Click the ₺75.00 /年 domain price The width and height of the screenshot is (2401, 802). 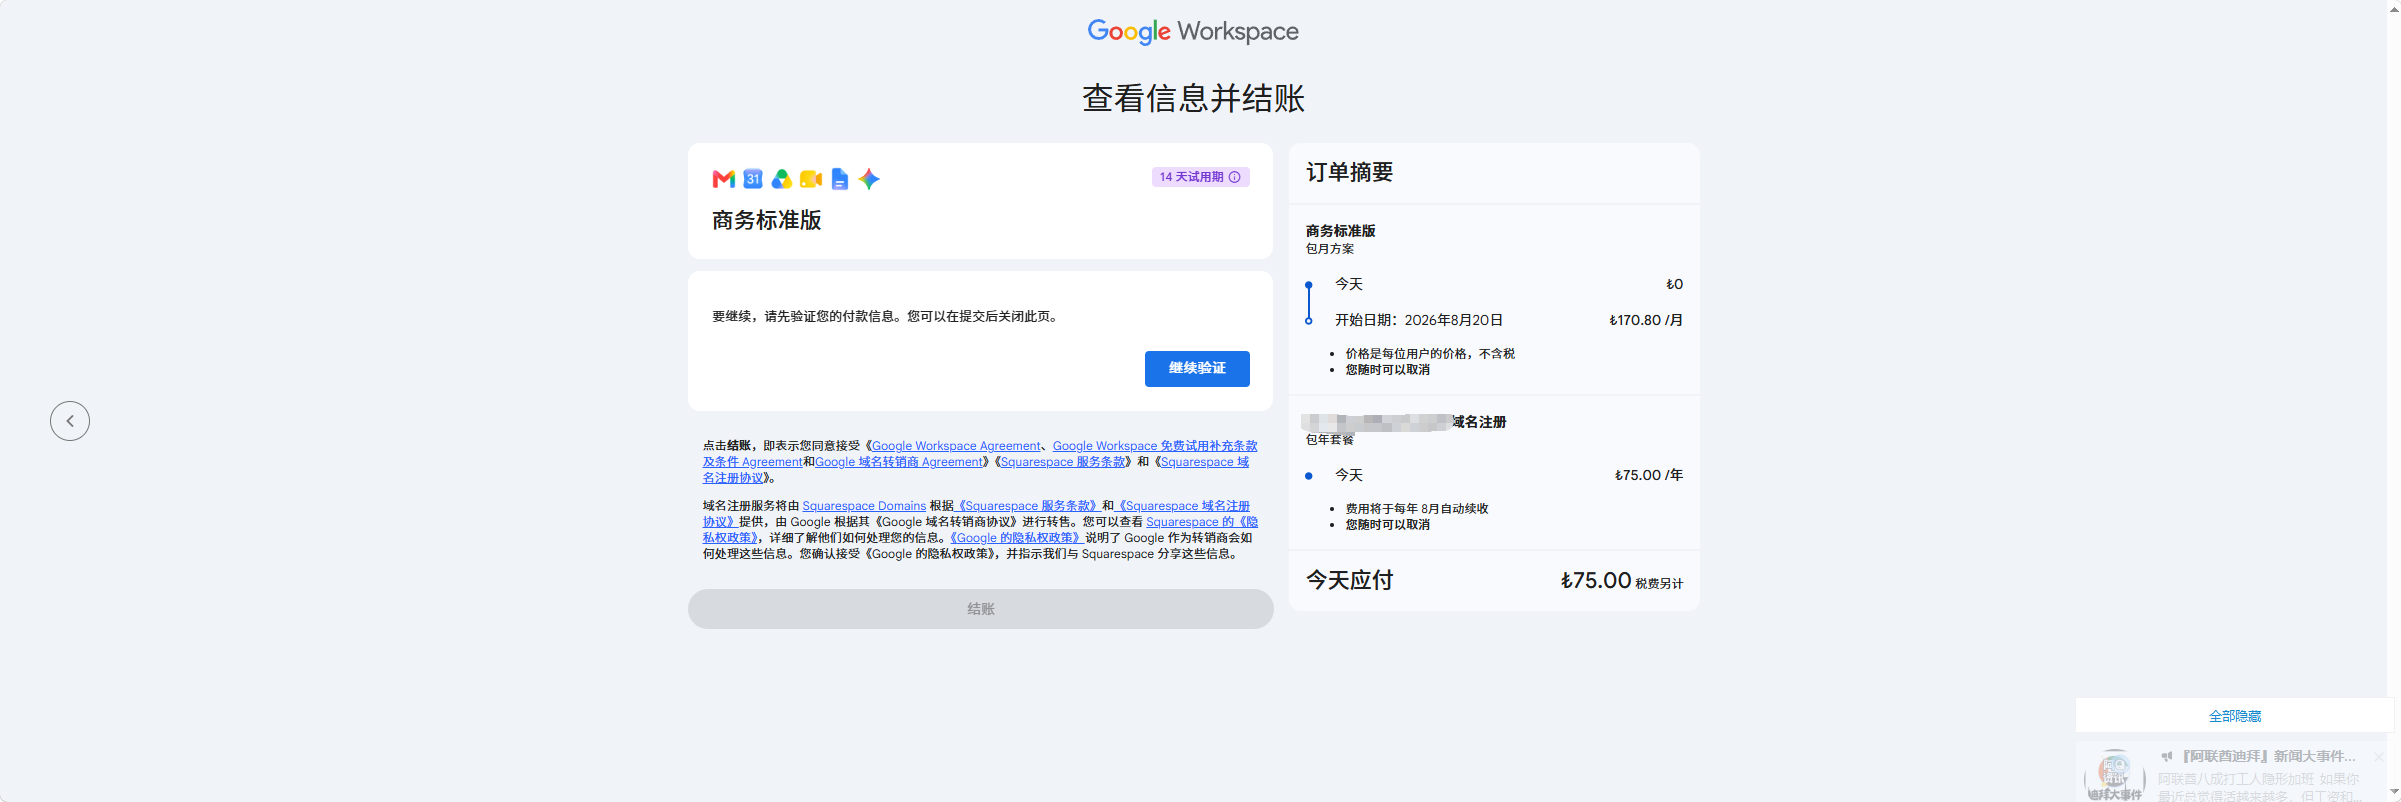click(x=1649, y=475)
